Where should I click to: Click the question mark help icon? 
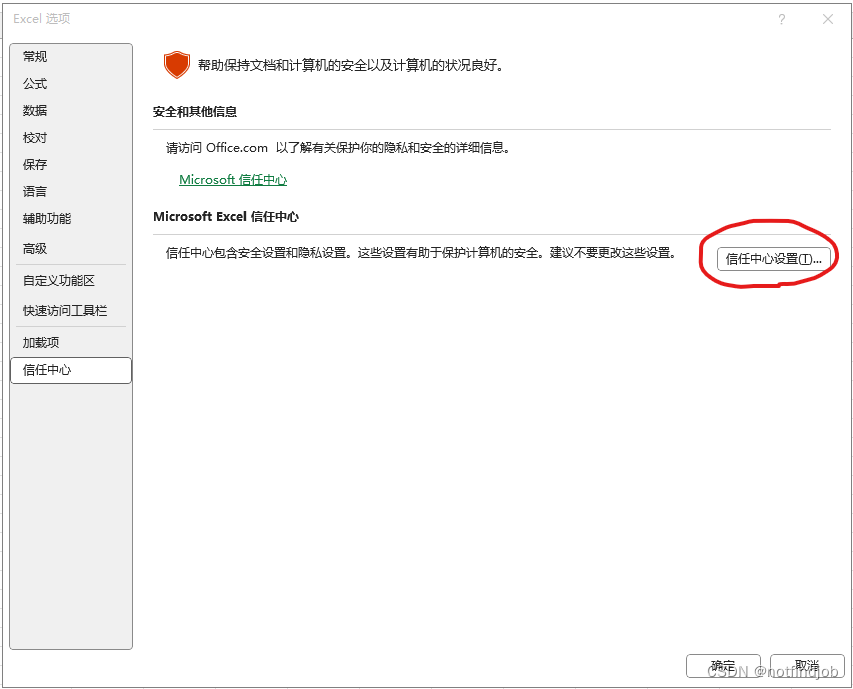click(x=782, y=20)
